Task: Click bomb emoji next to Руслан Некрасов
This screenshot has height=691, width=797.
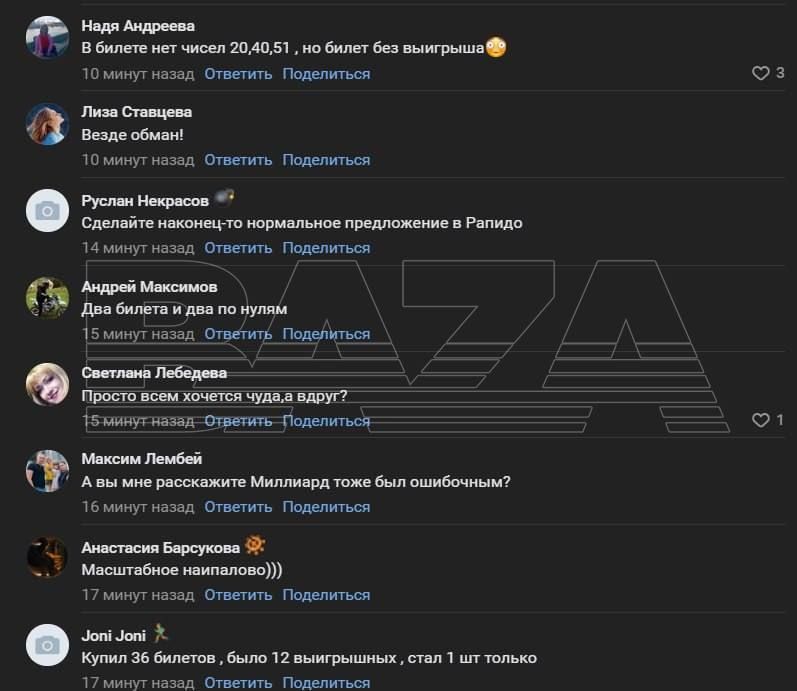Action: coord(225,197)
